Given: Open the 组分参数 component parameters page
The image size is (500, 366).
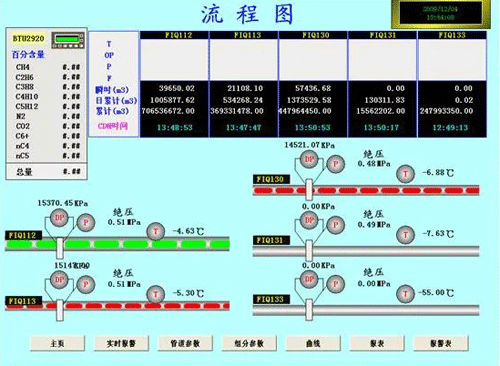Looking at the screenshot, I should 249,343.
